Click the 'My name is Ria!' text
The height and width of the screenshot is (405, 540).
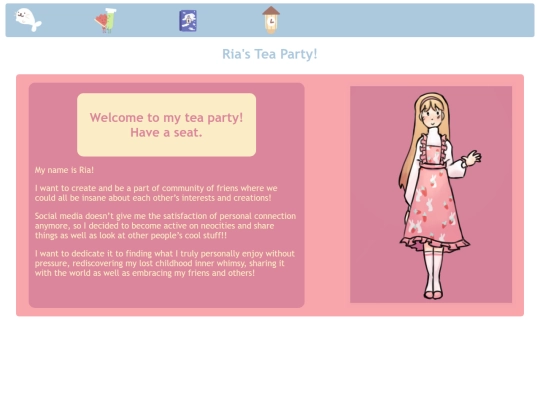pyautogui.click(x=64, y=170)
